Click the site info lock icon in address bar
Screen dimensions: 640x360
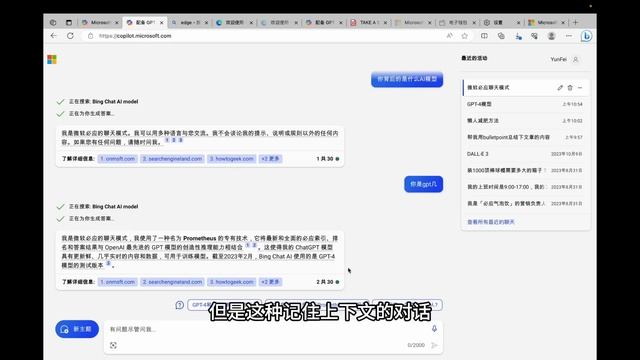coord(90,36)
